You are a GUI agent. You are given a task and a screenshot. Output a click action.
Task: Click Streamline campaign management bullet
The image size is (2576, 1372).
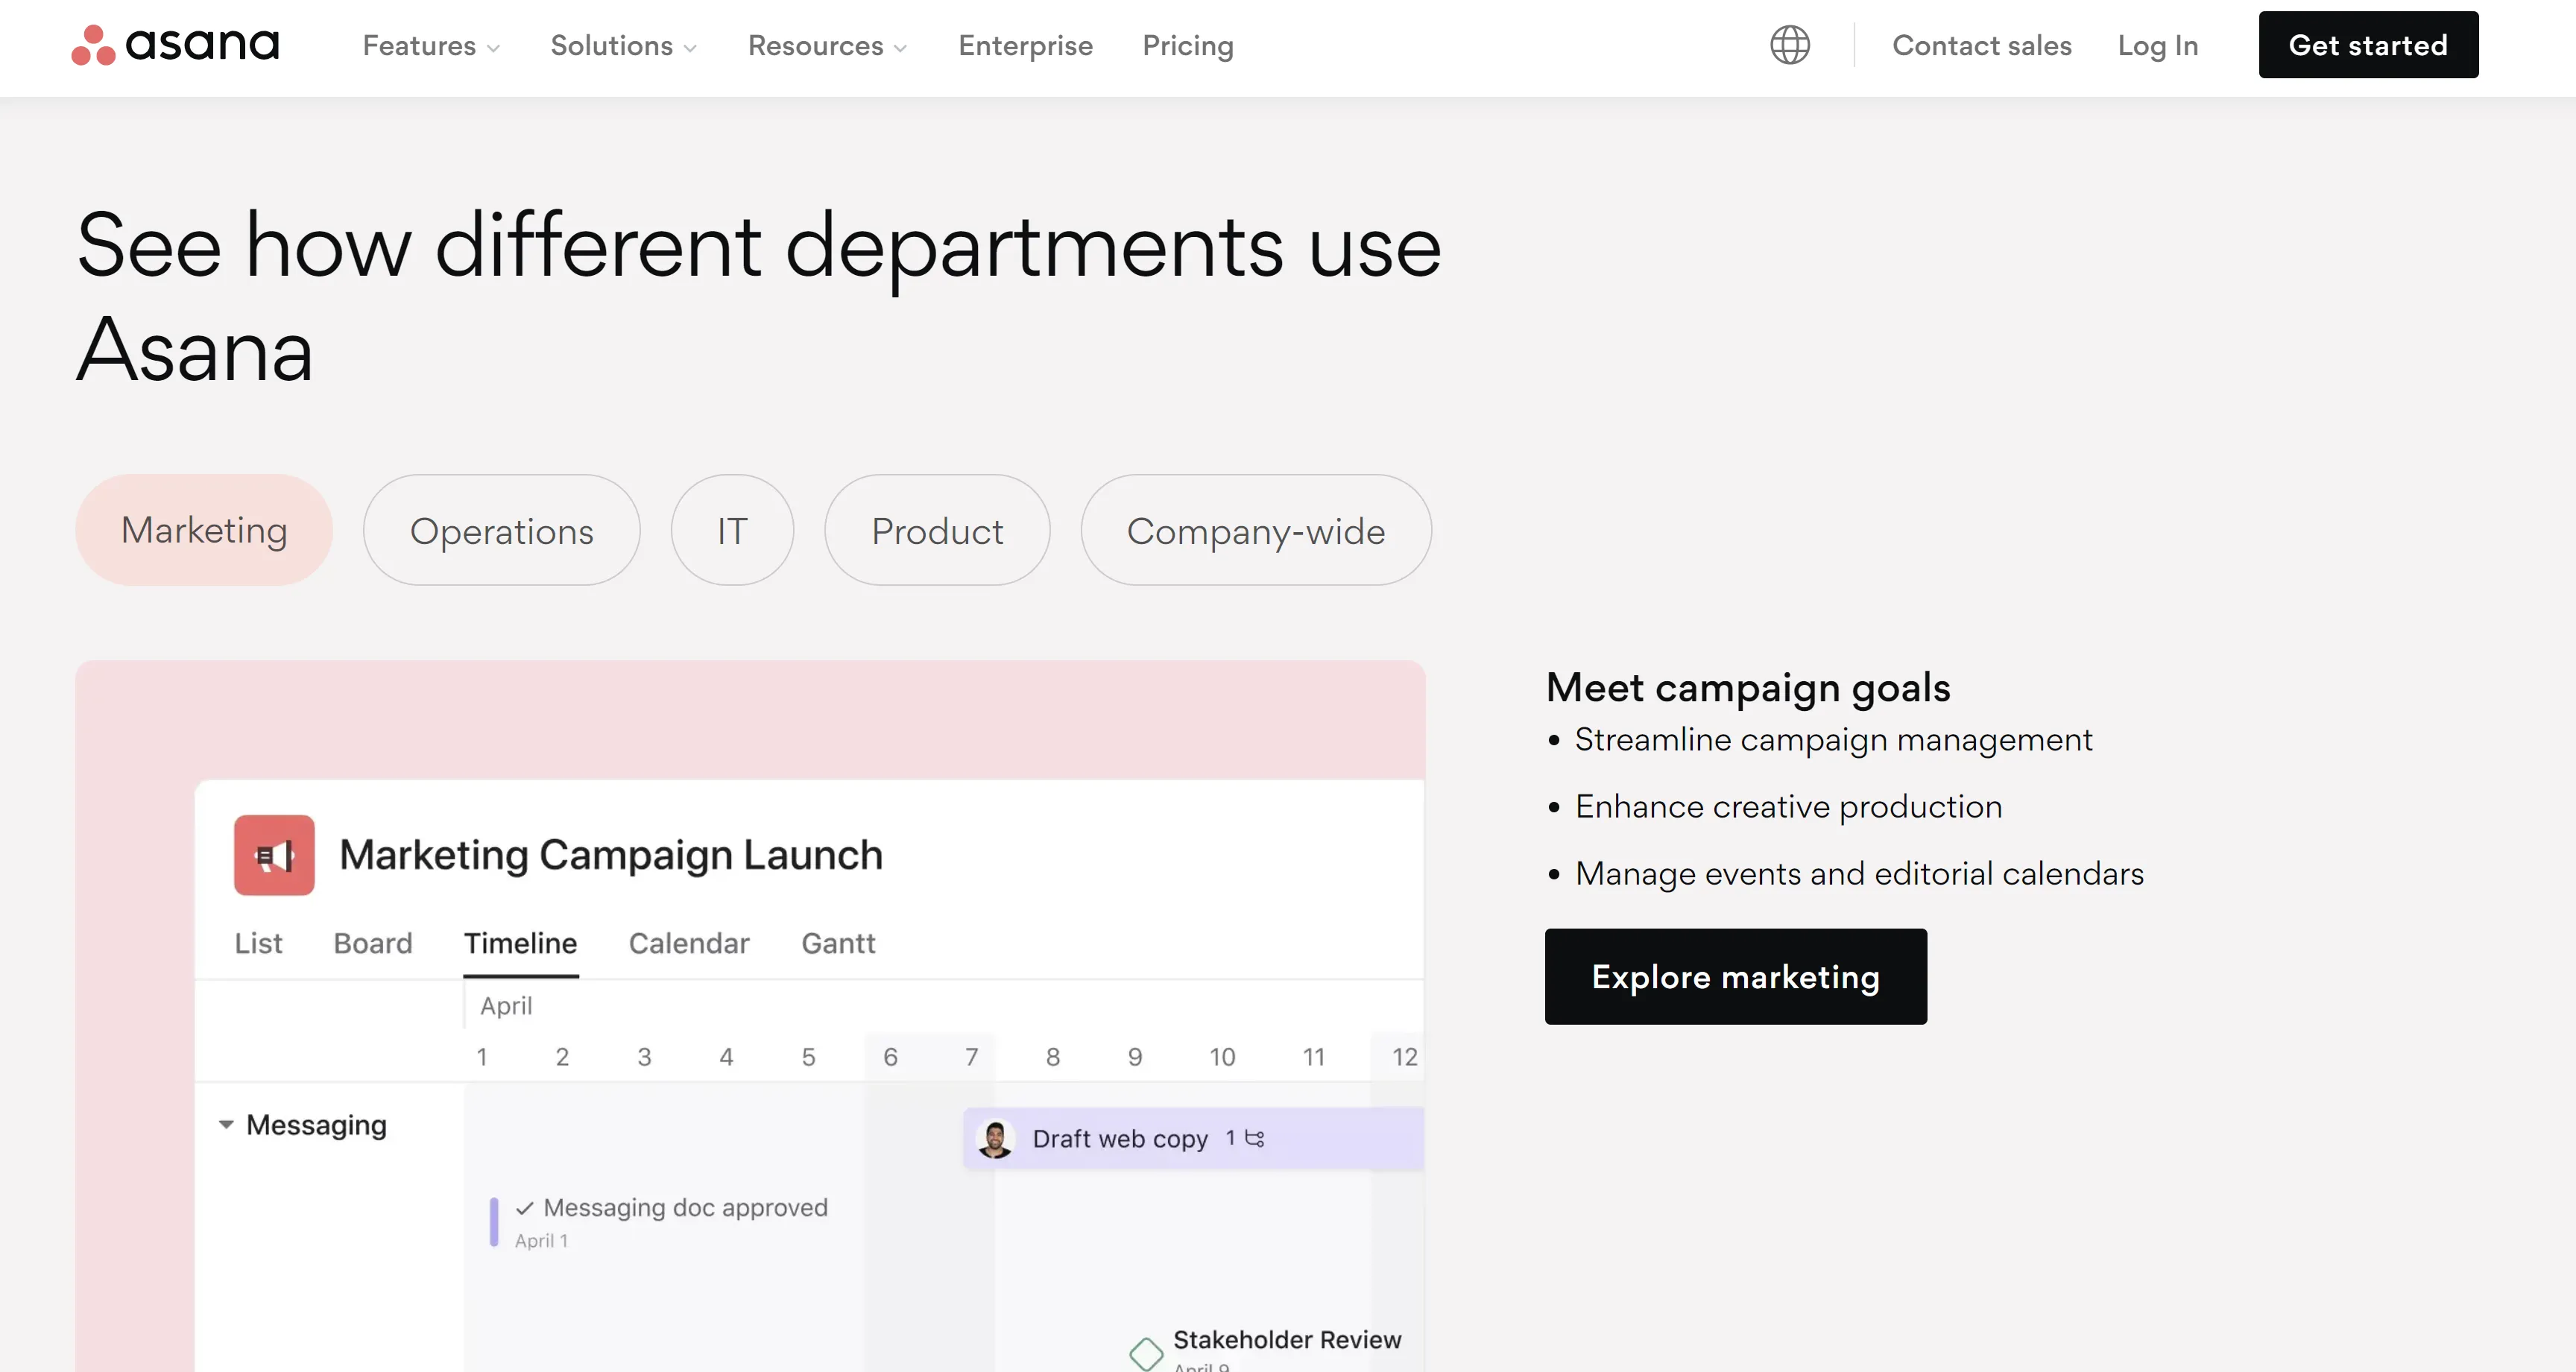[1833, 740]
